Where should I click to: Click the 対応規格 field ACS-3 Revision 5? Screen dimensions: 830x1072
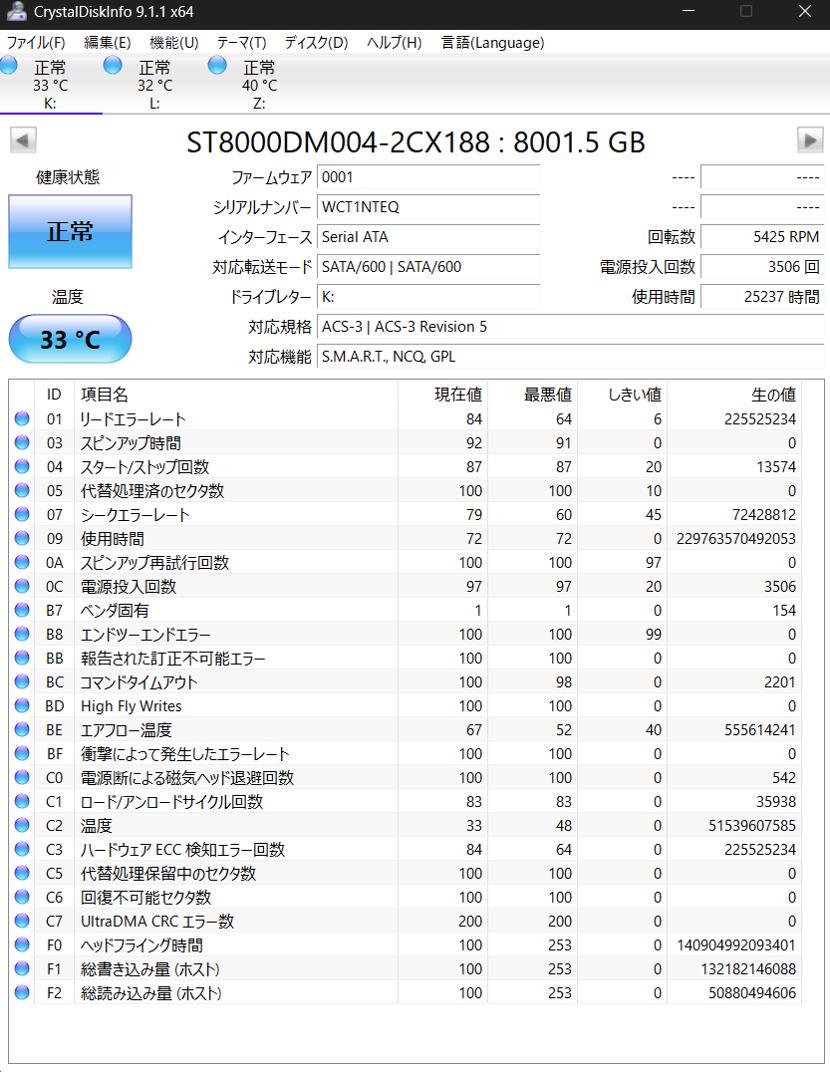(x=571, y=327)
